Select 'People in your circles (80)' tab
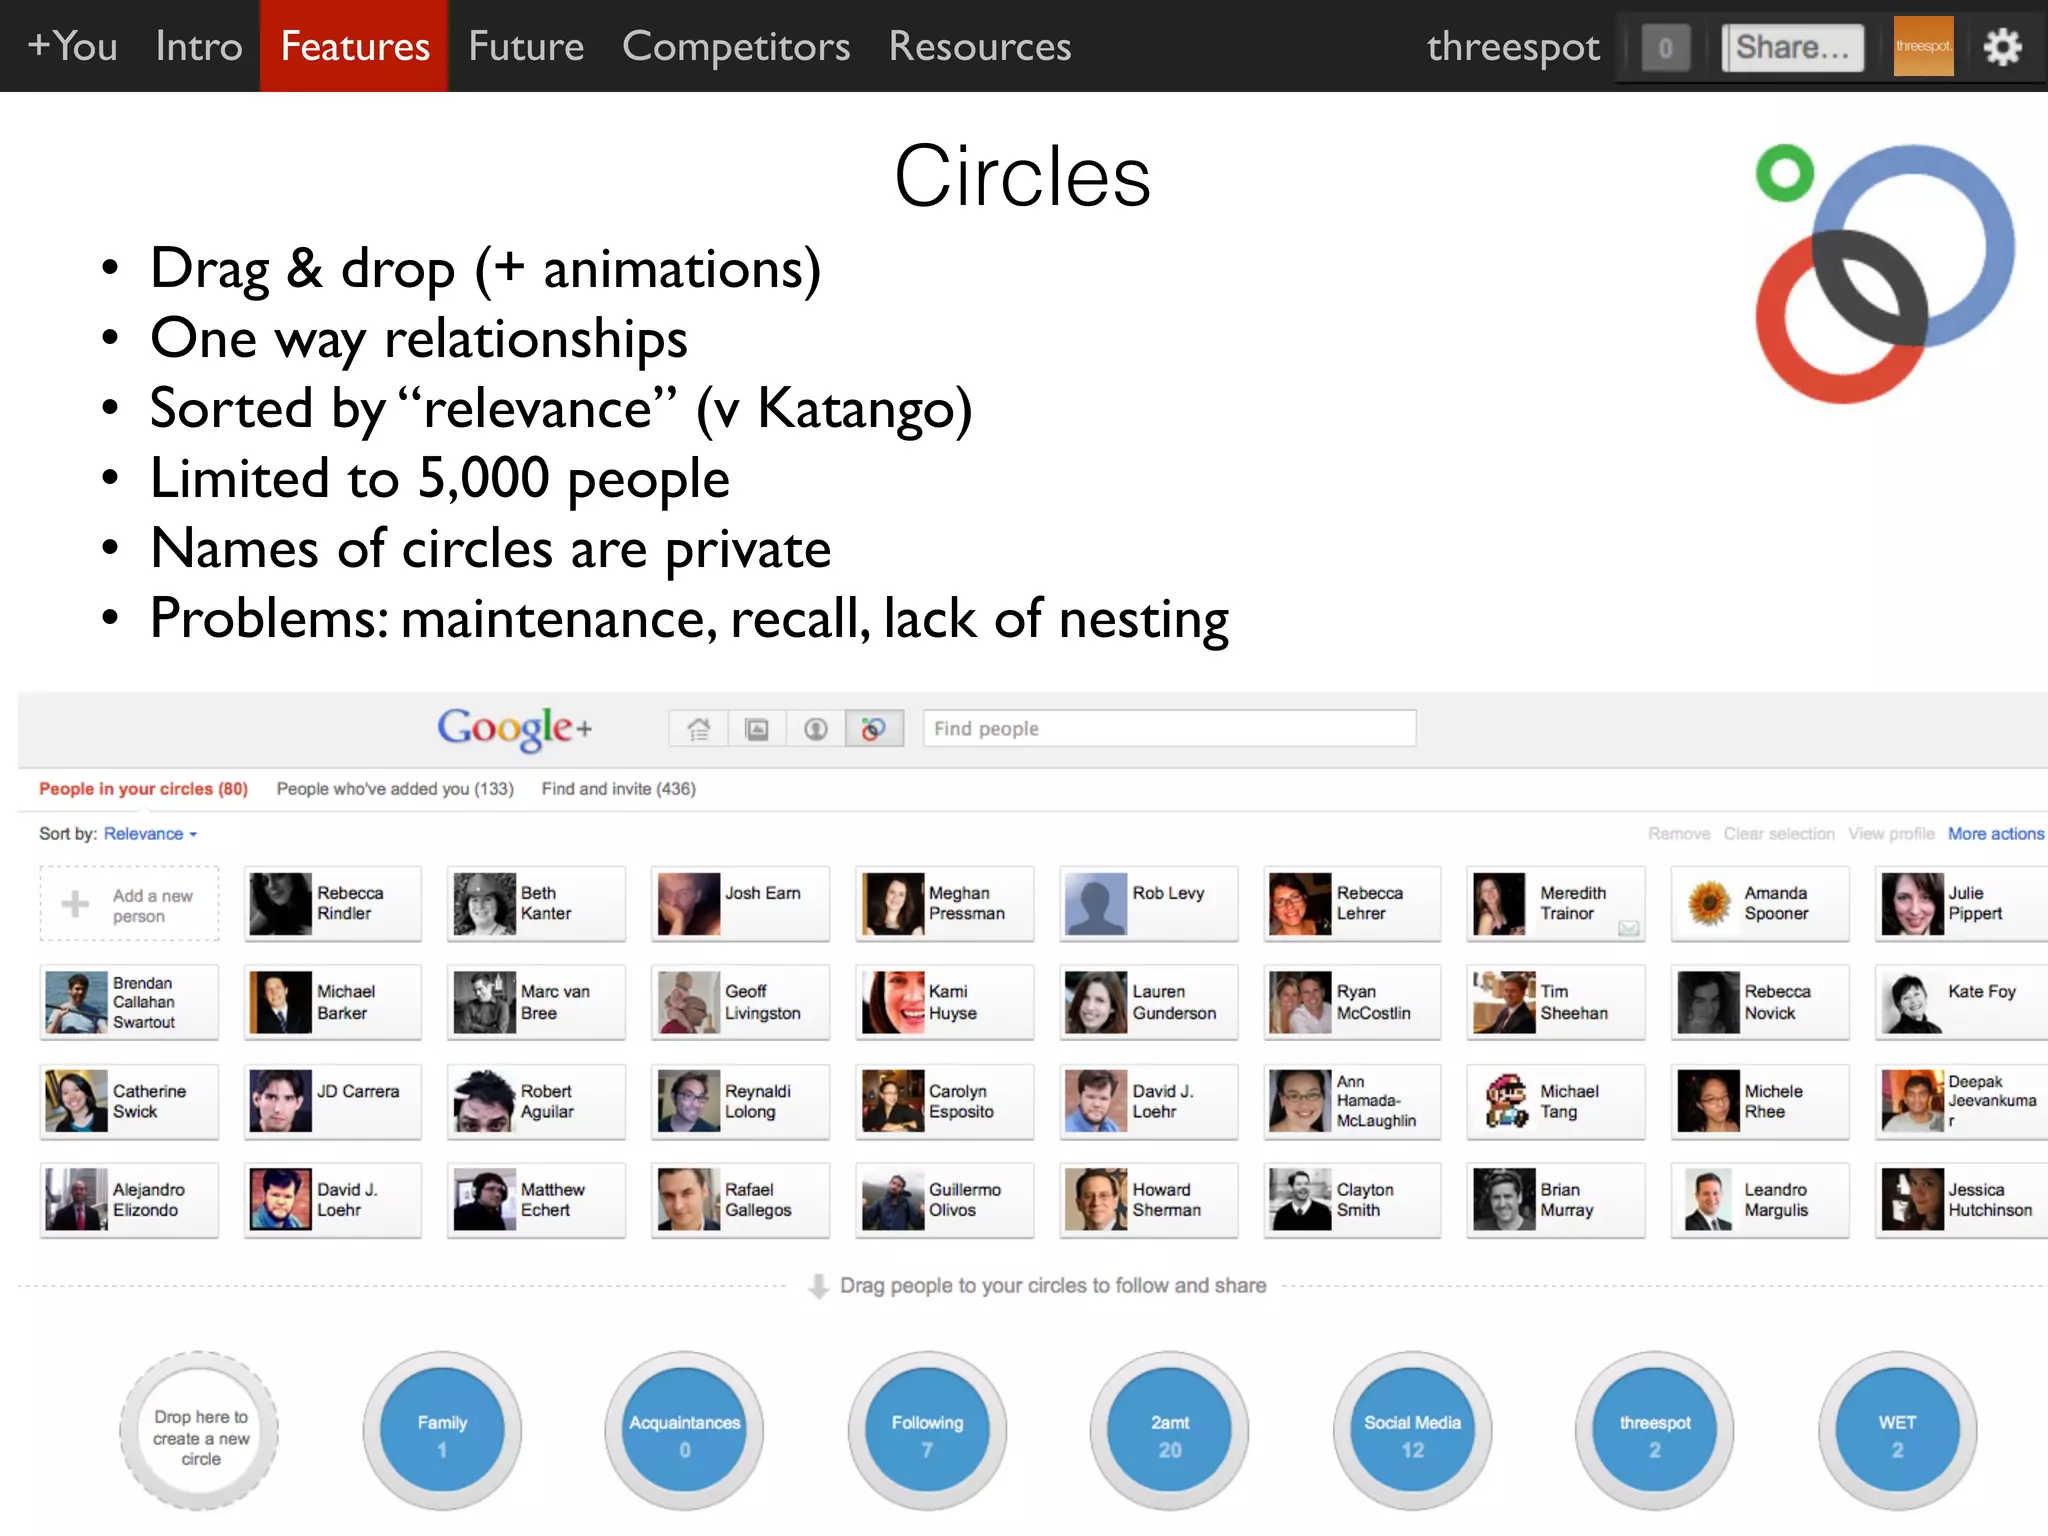This screenshot has height=1536, width=2048. tap(143, 789)
